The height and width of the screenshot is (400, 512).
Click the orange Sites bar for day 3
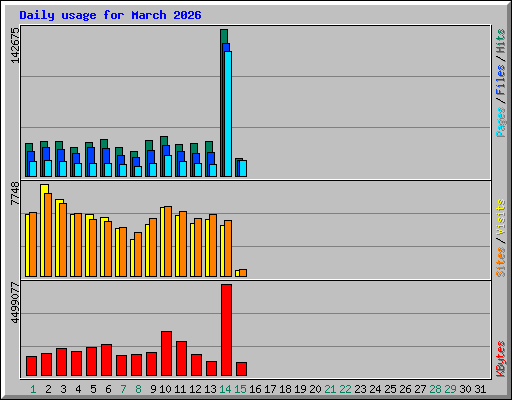tap(63, 240)
